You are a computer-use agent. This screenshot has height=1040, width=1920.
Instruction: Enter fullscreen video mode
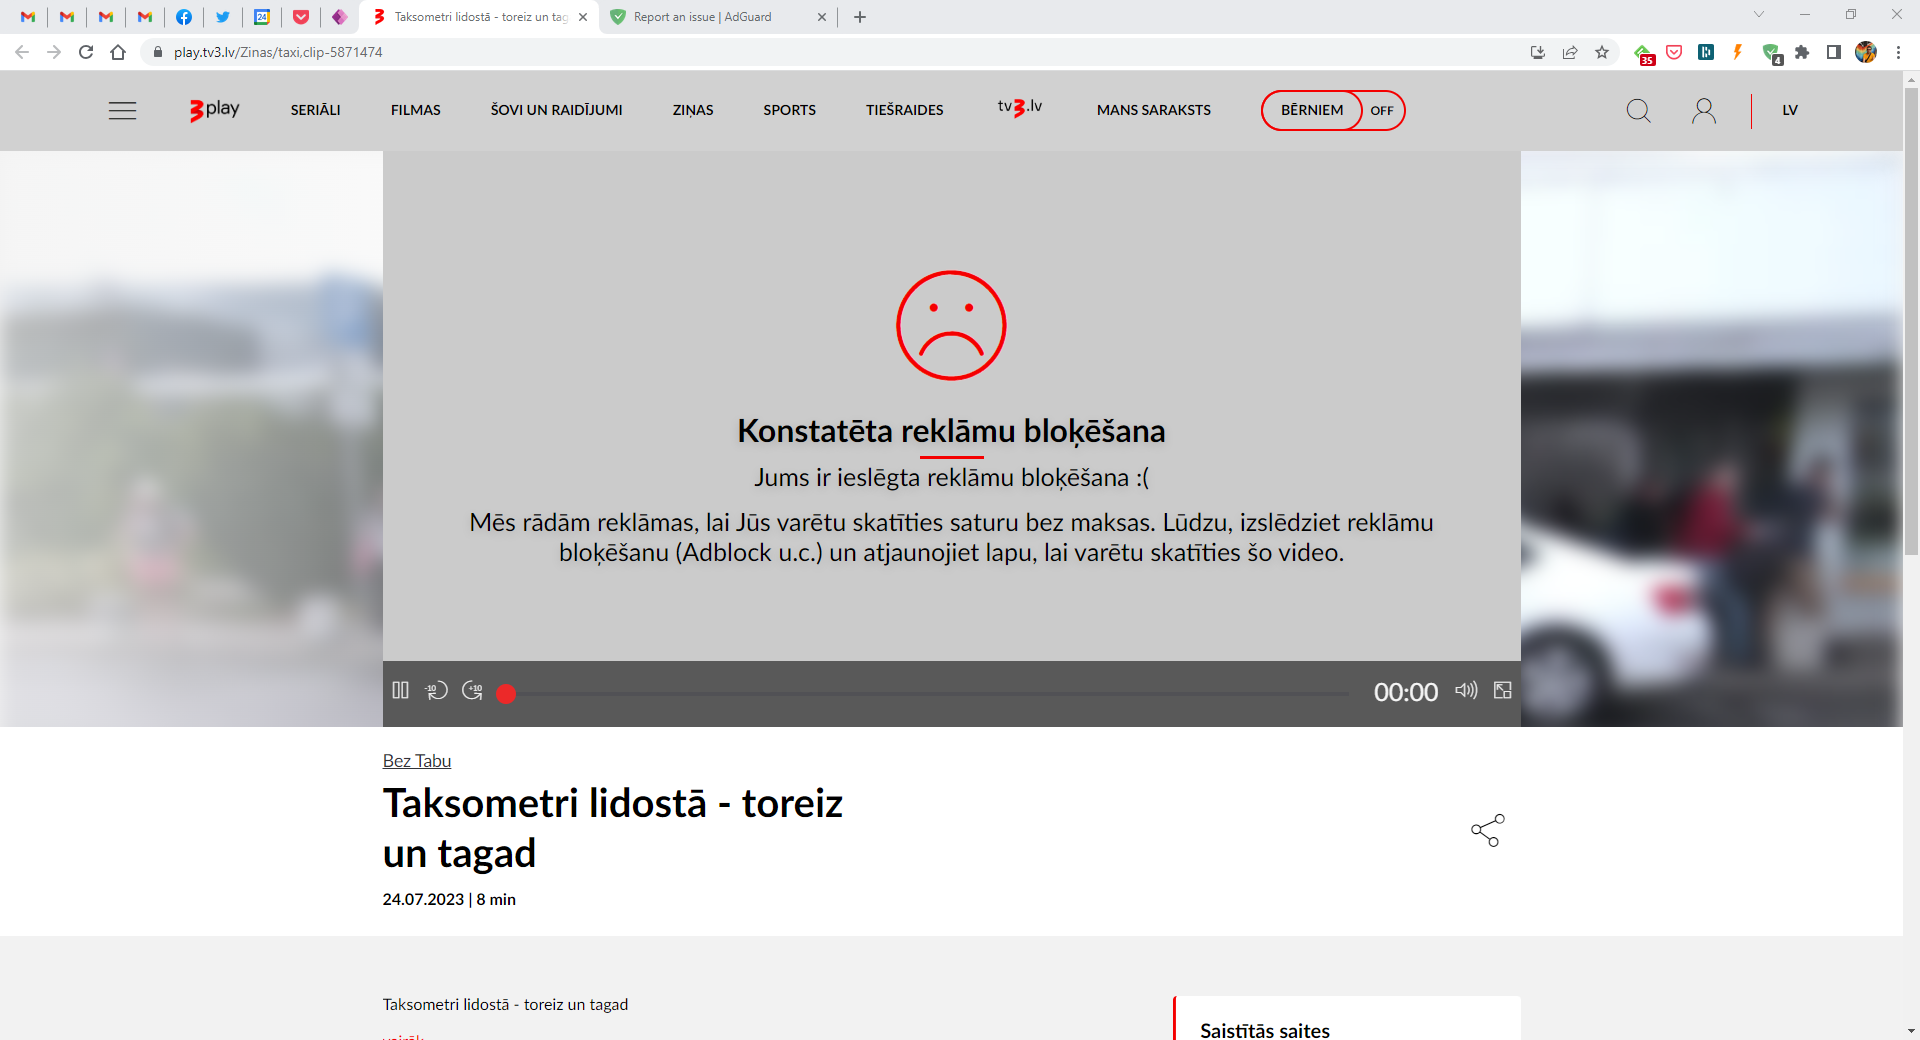pos(1502,690)
